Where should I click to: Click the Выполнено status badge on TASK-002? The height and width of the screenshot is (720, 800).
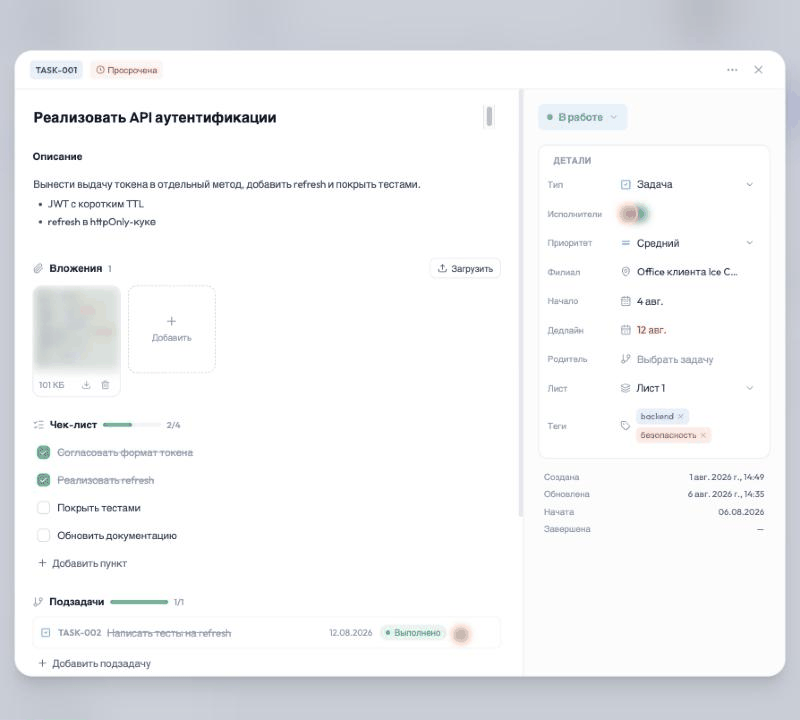click(x=413, y=633)
